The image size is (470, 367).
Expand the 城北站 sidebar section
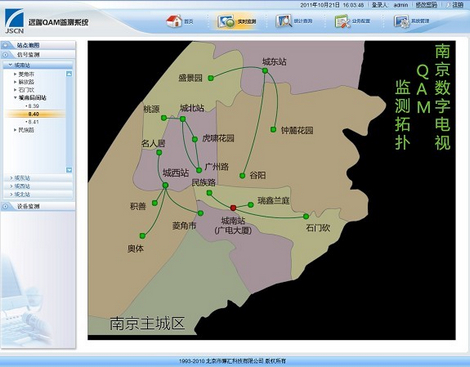click(x=38, y=194)
